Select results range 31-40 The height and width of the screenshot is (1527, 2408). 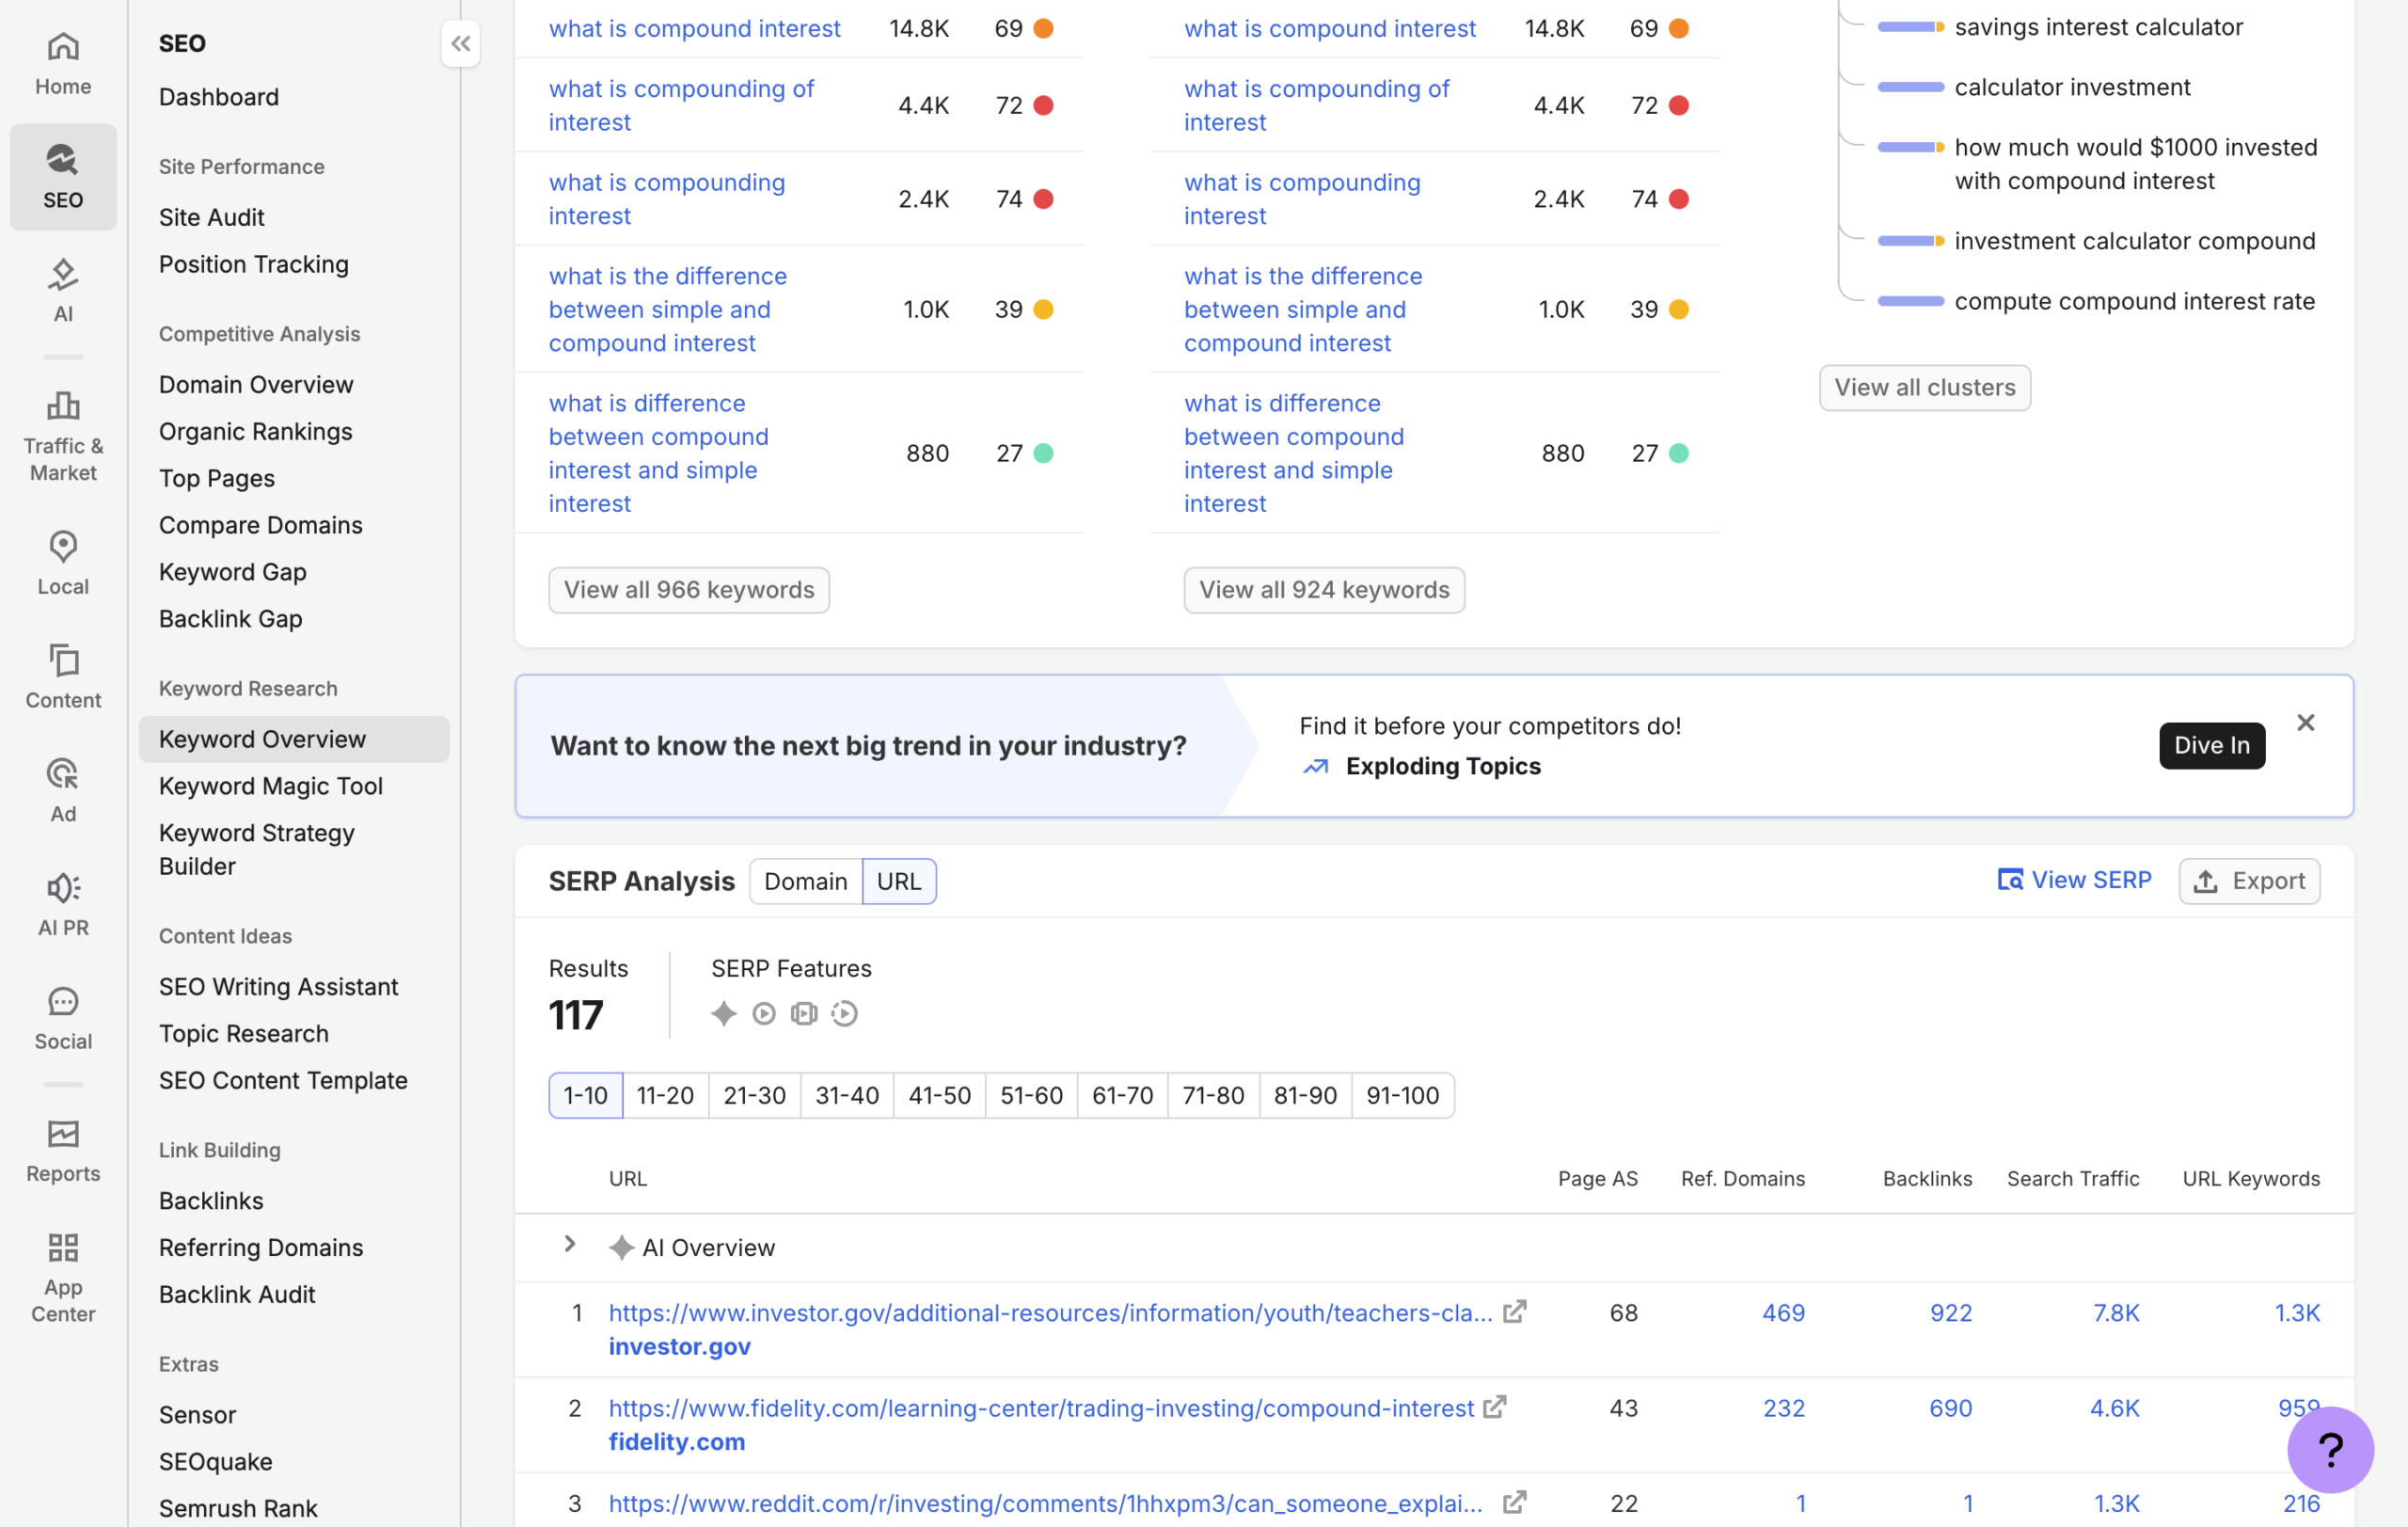tap(846, 1095)
